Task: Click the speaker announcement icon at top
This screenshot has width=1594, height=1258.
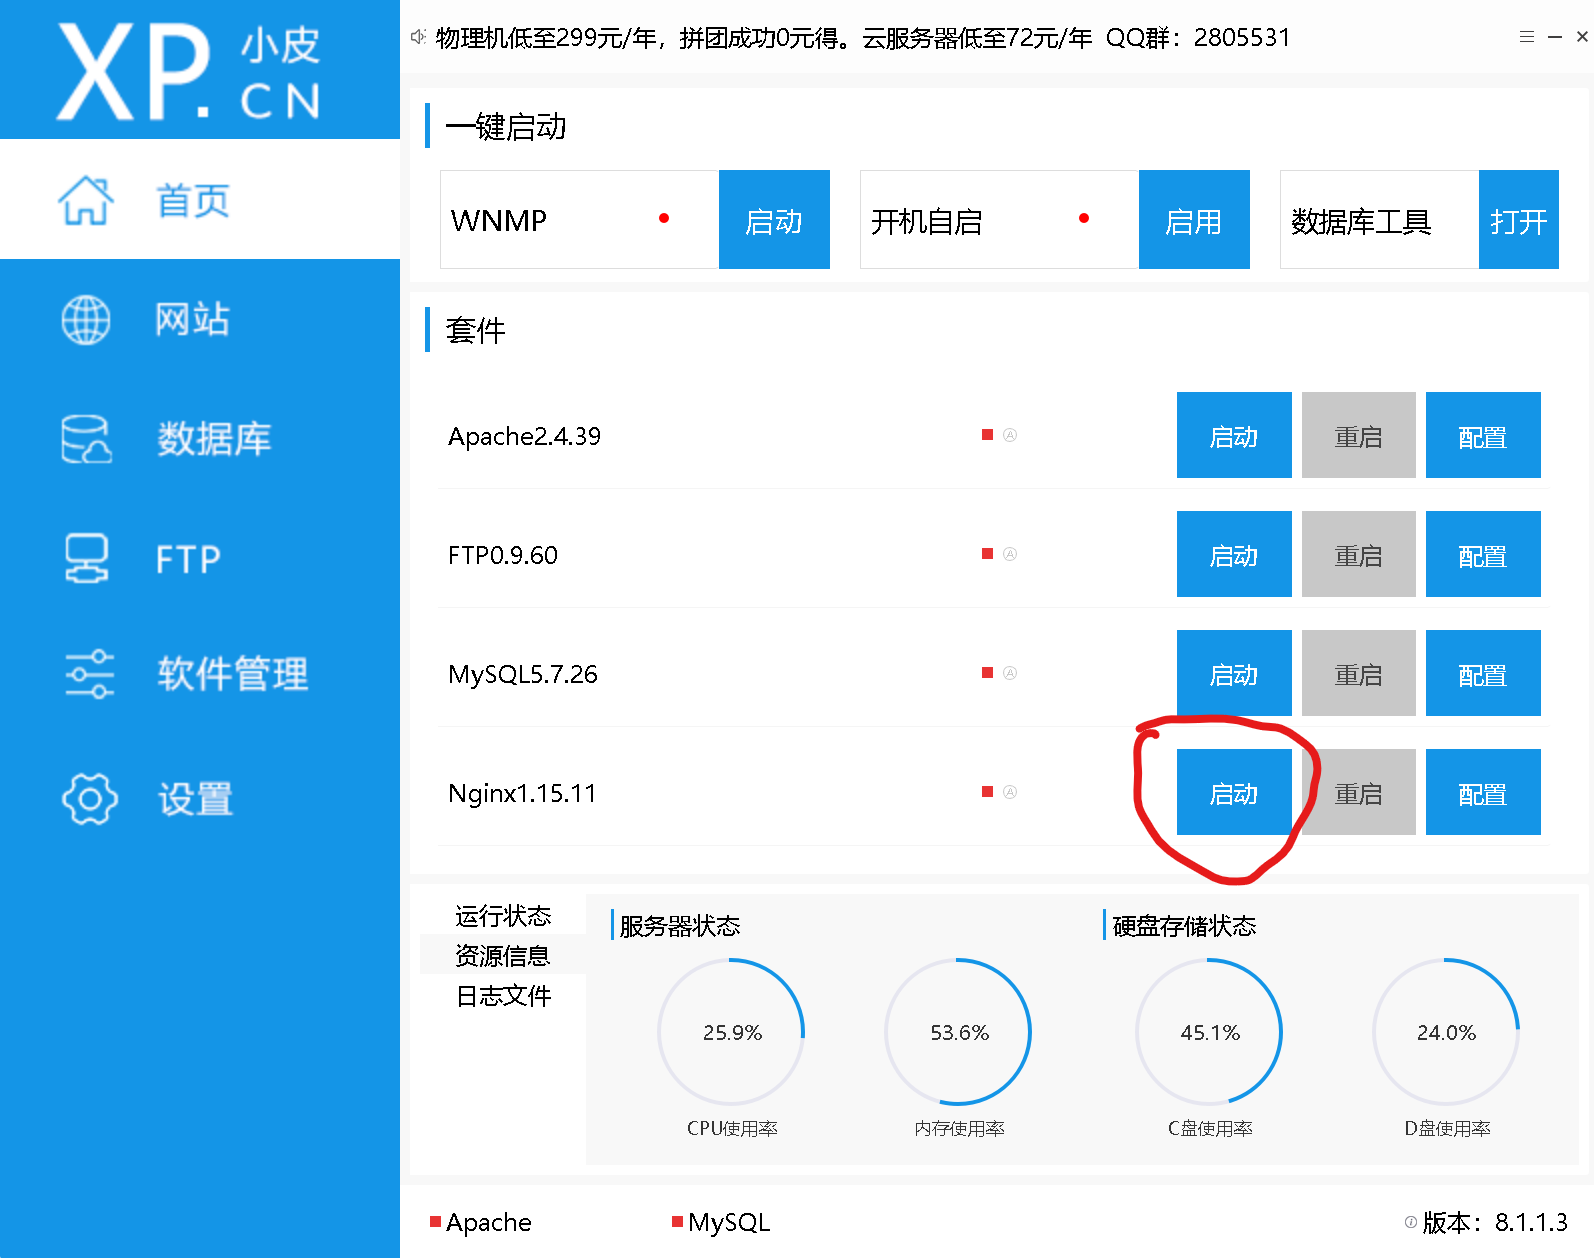Action: [x=419, y=37]
